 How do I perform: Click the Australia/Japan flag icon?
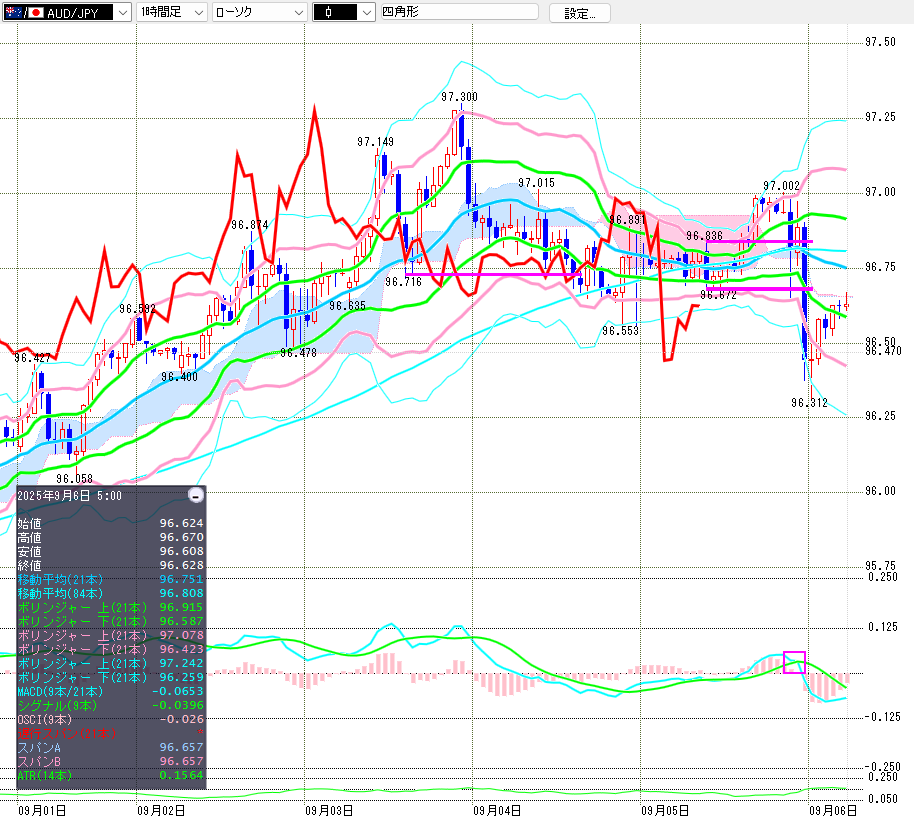[x=24, y=12]
